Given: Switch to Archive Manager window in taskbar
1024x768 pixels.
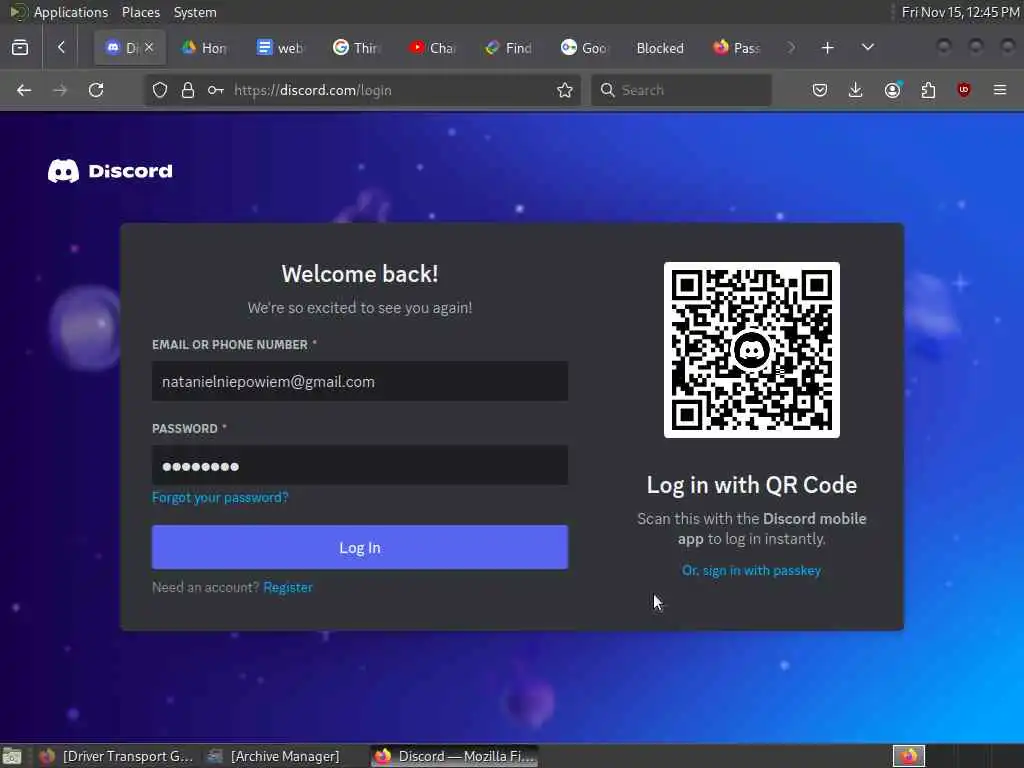Looking at the screenshot, I should point(274,757).
